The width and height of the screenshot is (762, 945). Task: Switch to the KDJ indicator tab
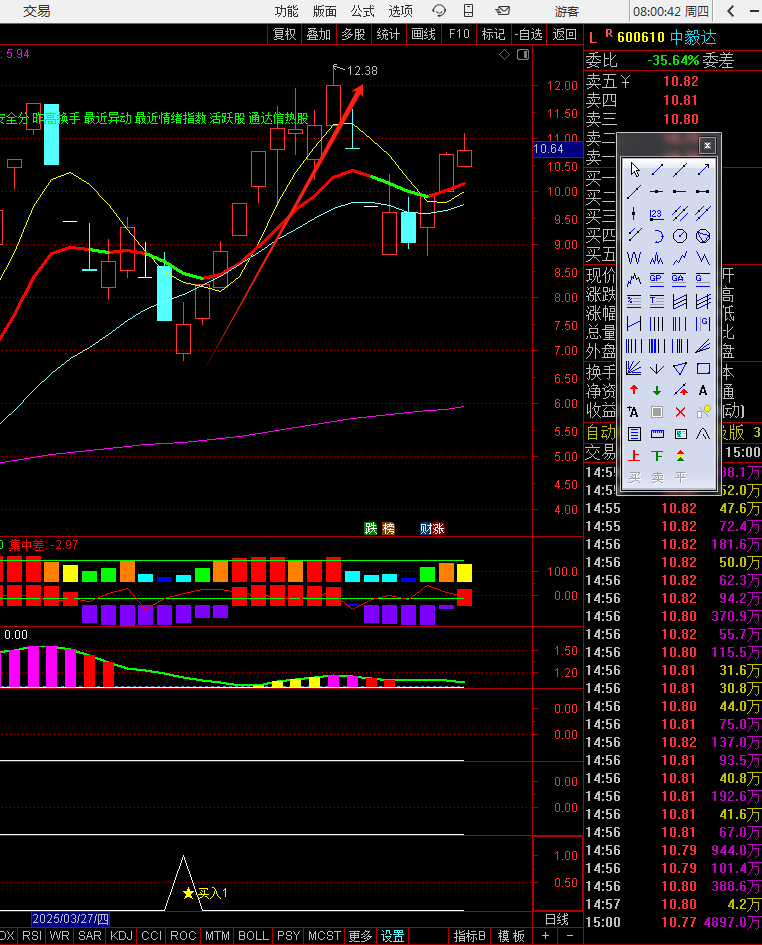(121, 936)
